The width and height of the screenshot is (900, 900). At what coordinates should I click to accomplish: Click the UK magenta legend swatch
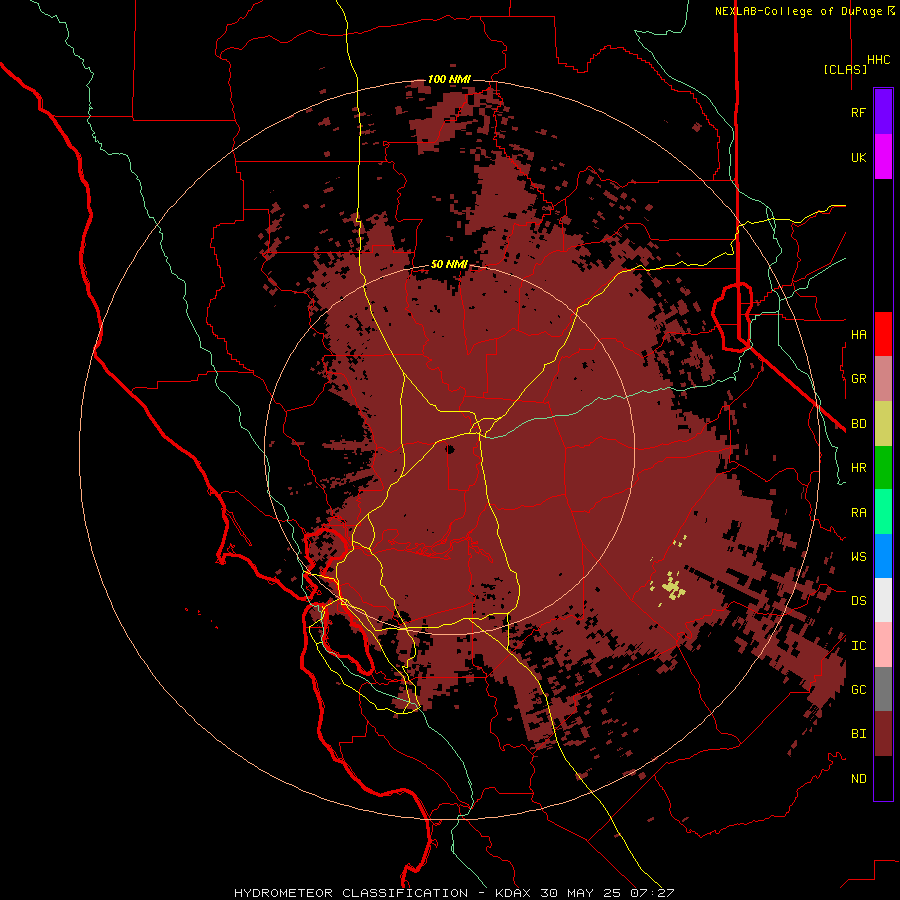tap(883, 157)
